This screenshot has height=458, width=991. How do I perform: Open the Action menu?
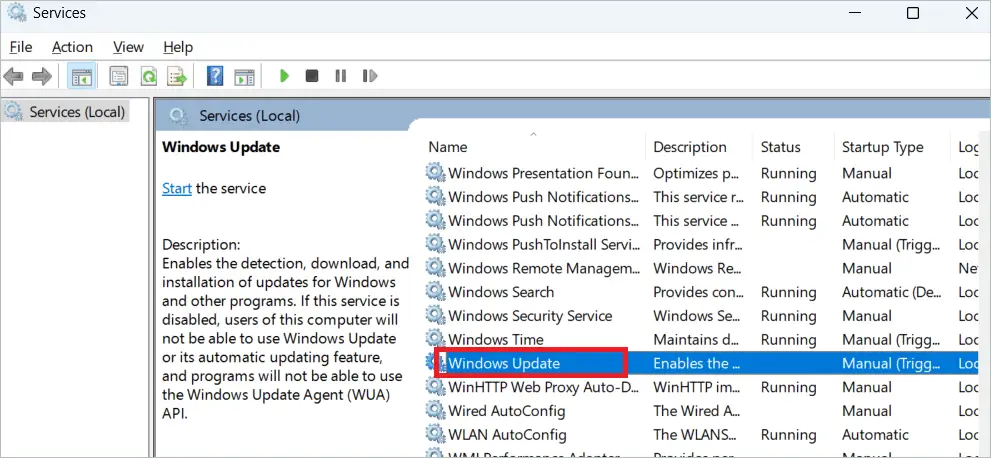(72, 47)
